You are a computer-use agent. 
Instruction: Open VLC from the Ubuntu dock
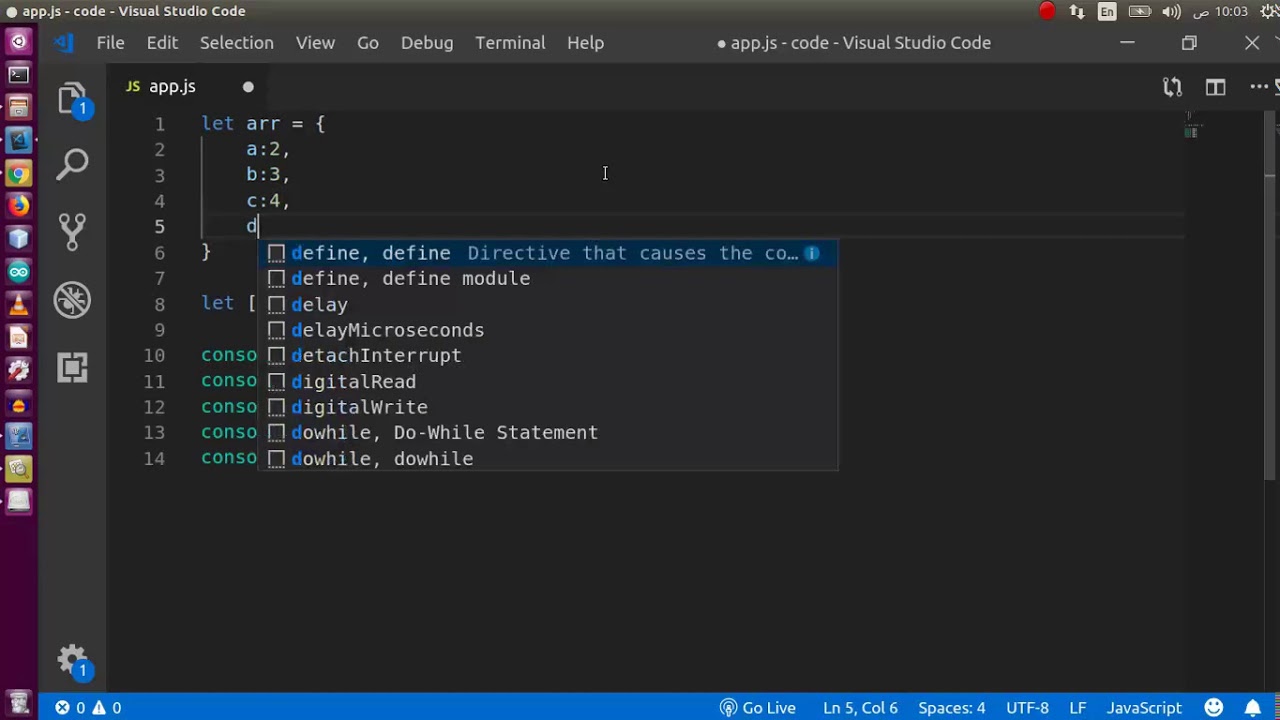click(x=18, y=304)
